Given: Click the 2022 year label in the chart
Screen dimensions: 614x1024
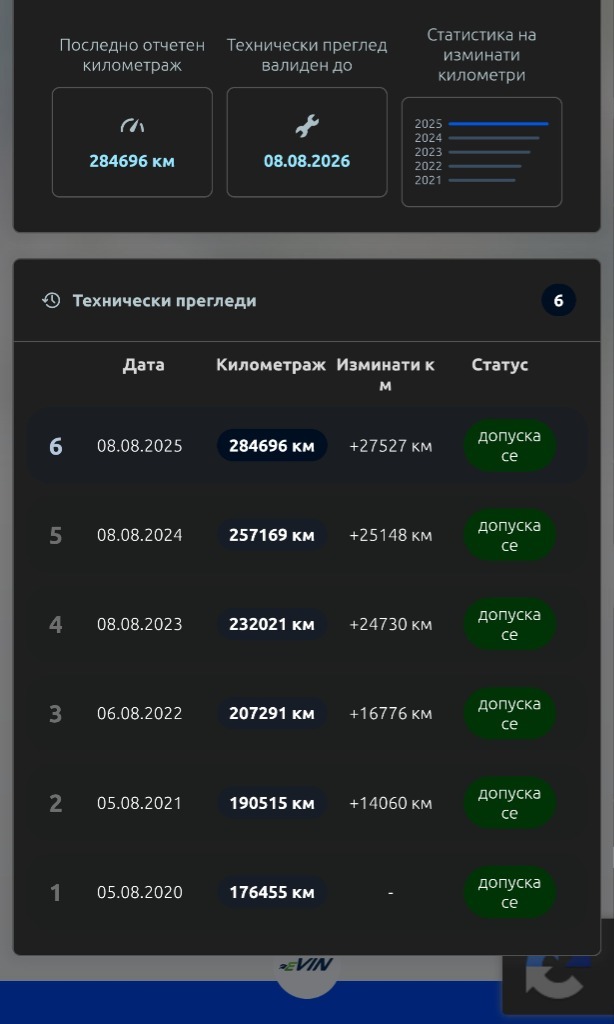Looking at the screenshot, I should pyautogui.click(x=428, y=167).
